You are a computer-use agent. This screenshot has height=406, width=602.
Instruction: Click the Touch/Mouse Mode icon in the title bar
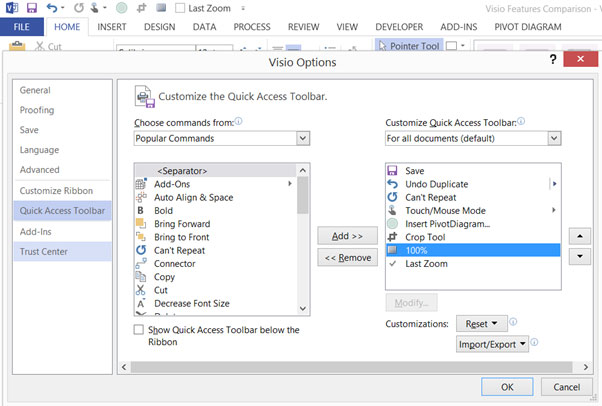tap(94, 8)
